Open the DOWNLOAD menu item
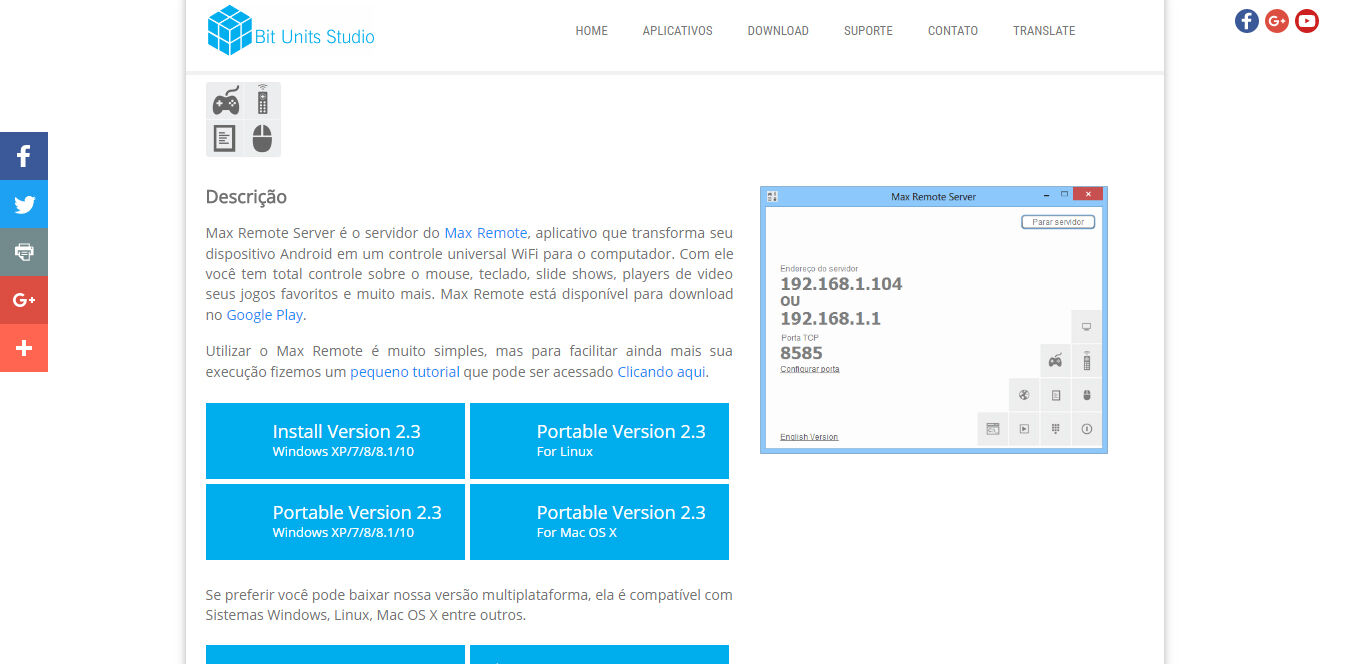Viewport: 1348px width, 664px height. (x=778, y=31)
